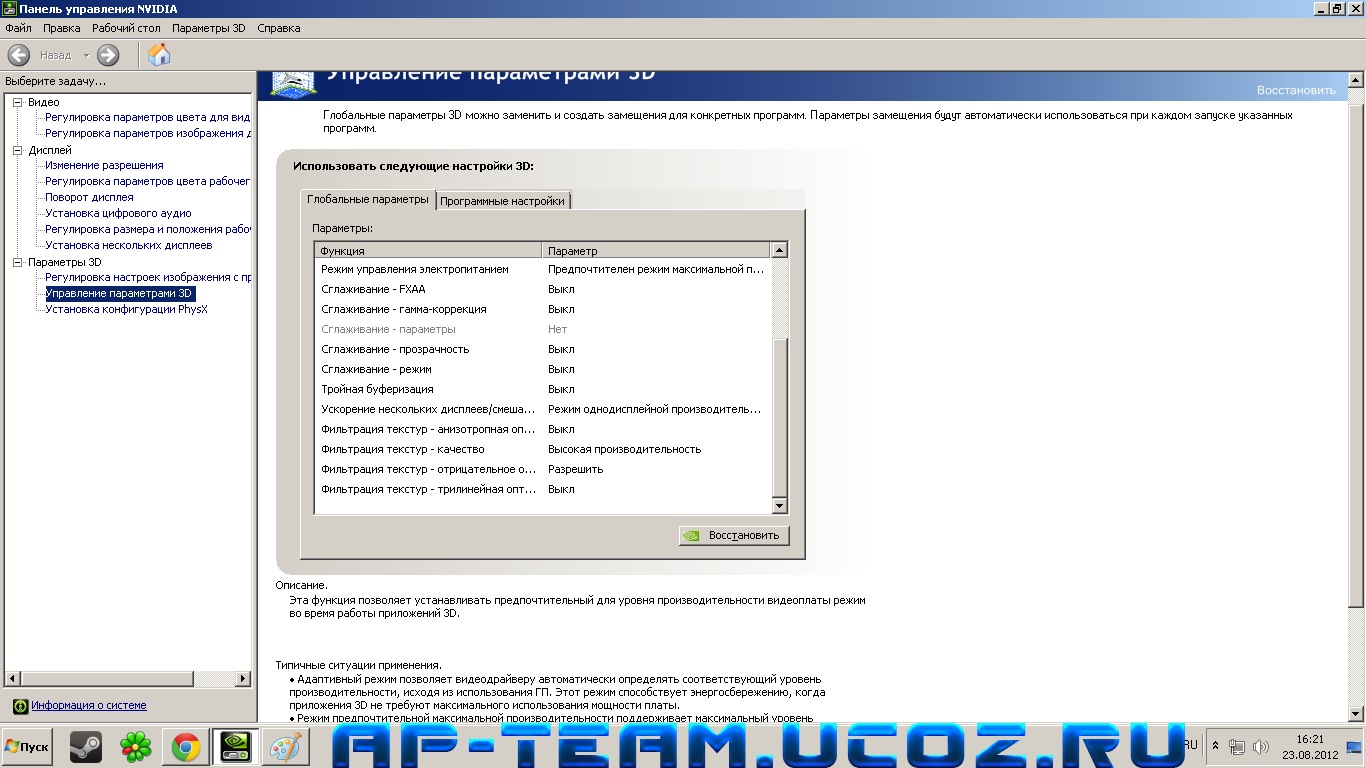Viewport: 1366px width, 768px height.
Task: Select Сглаживание - режим row
Action: [544, 369]
